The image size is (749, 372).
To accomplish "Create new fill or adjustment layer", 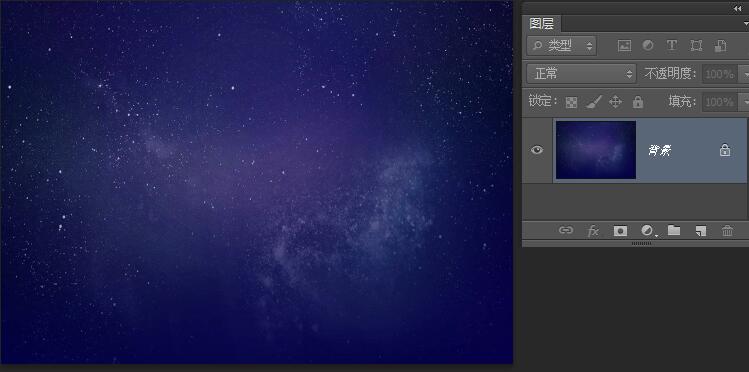I will point(647,231).
